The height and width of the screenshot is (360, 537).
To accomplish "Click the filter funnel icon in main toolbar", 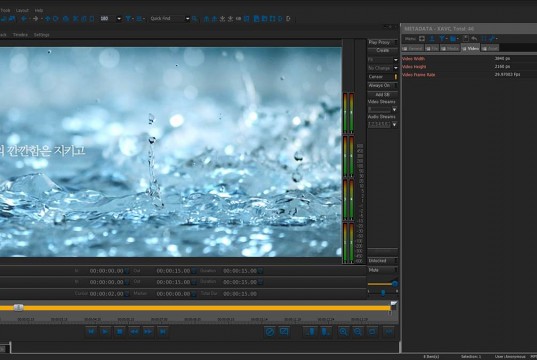I will coord(128,18).
